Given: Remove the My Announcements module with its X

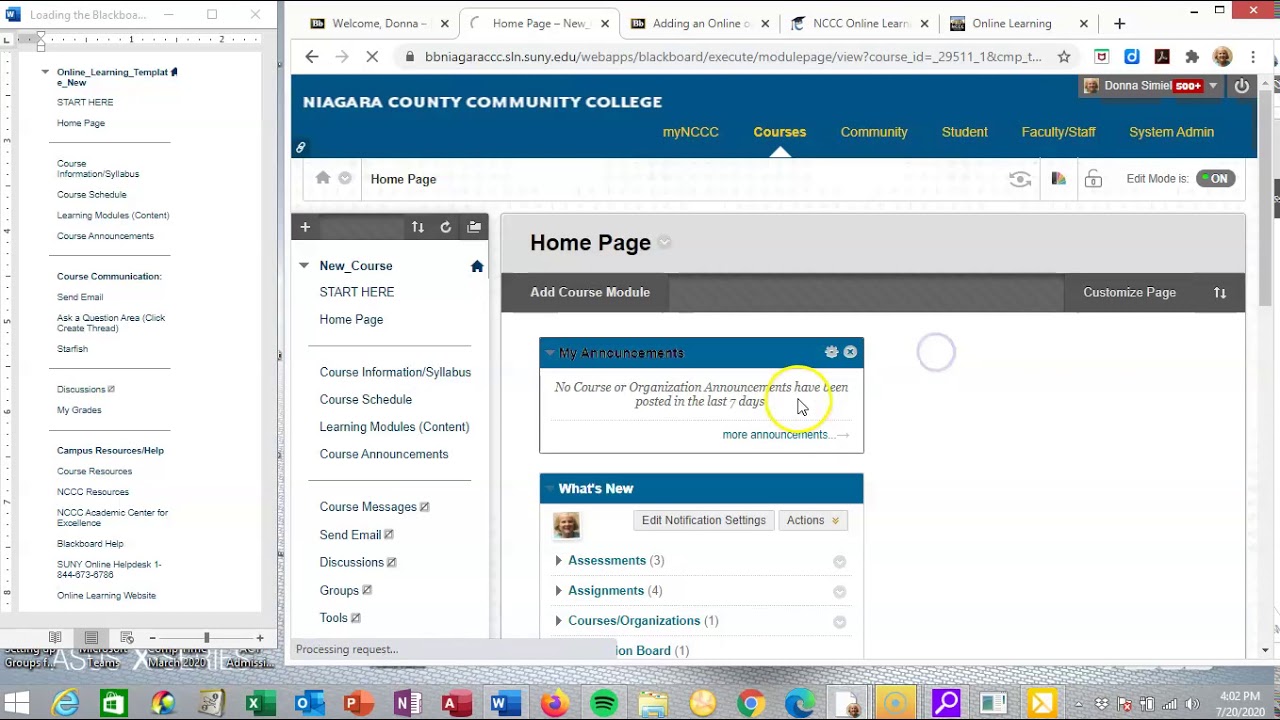Looking at the screenshot, I should 850,352.
